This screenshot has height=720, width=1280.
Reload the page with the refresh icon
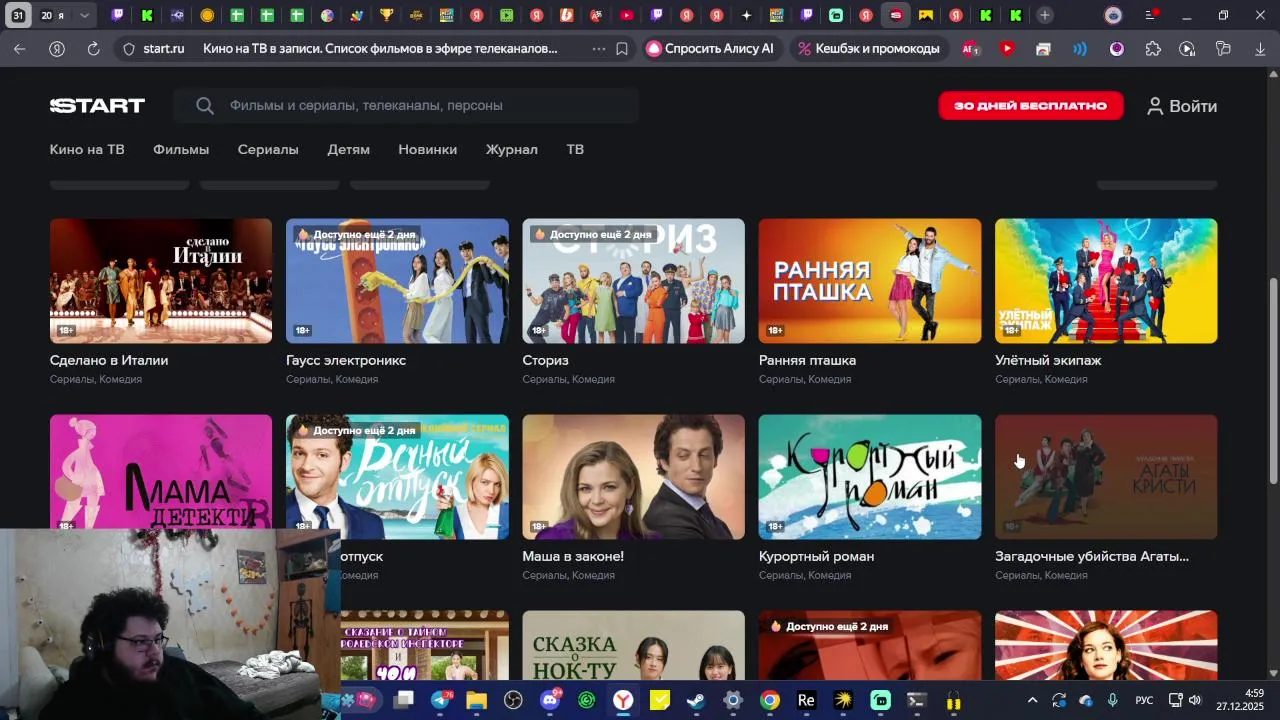93,48
